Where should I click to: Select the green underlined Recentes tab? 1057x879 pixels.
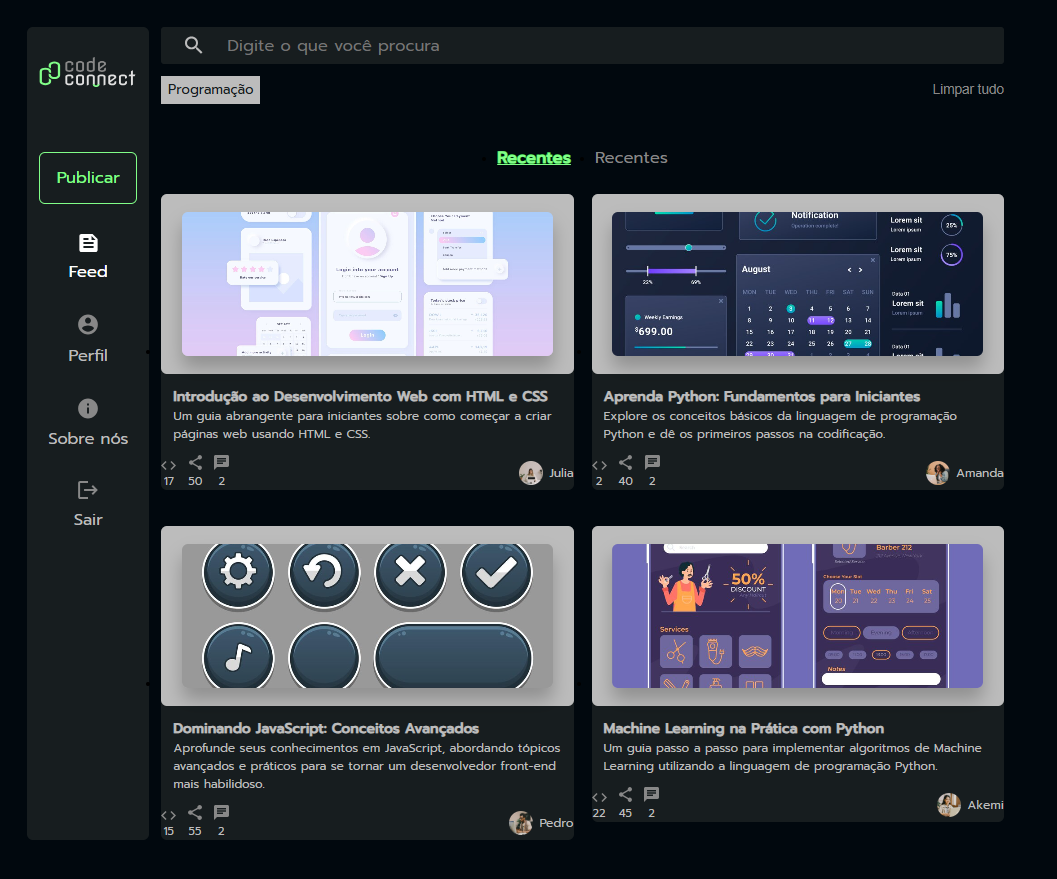point(533,158)
